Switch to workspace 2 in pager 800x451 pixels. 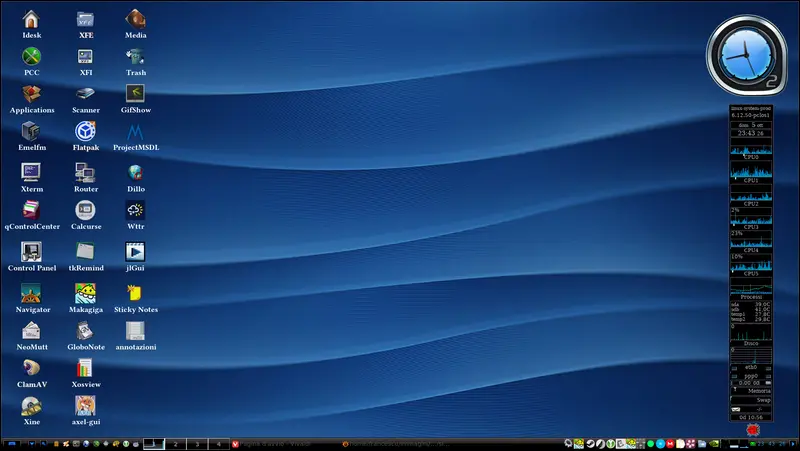click(176, 444)
